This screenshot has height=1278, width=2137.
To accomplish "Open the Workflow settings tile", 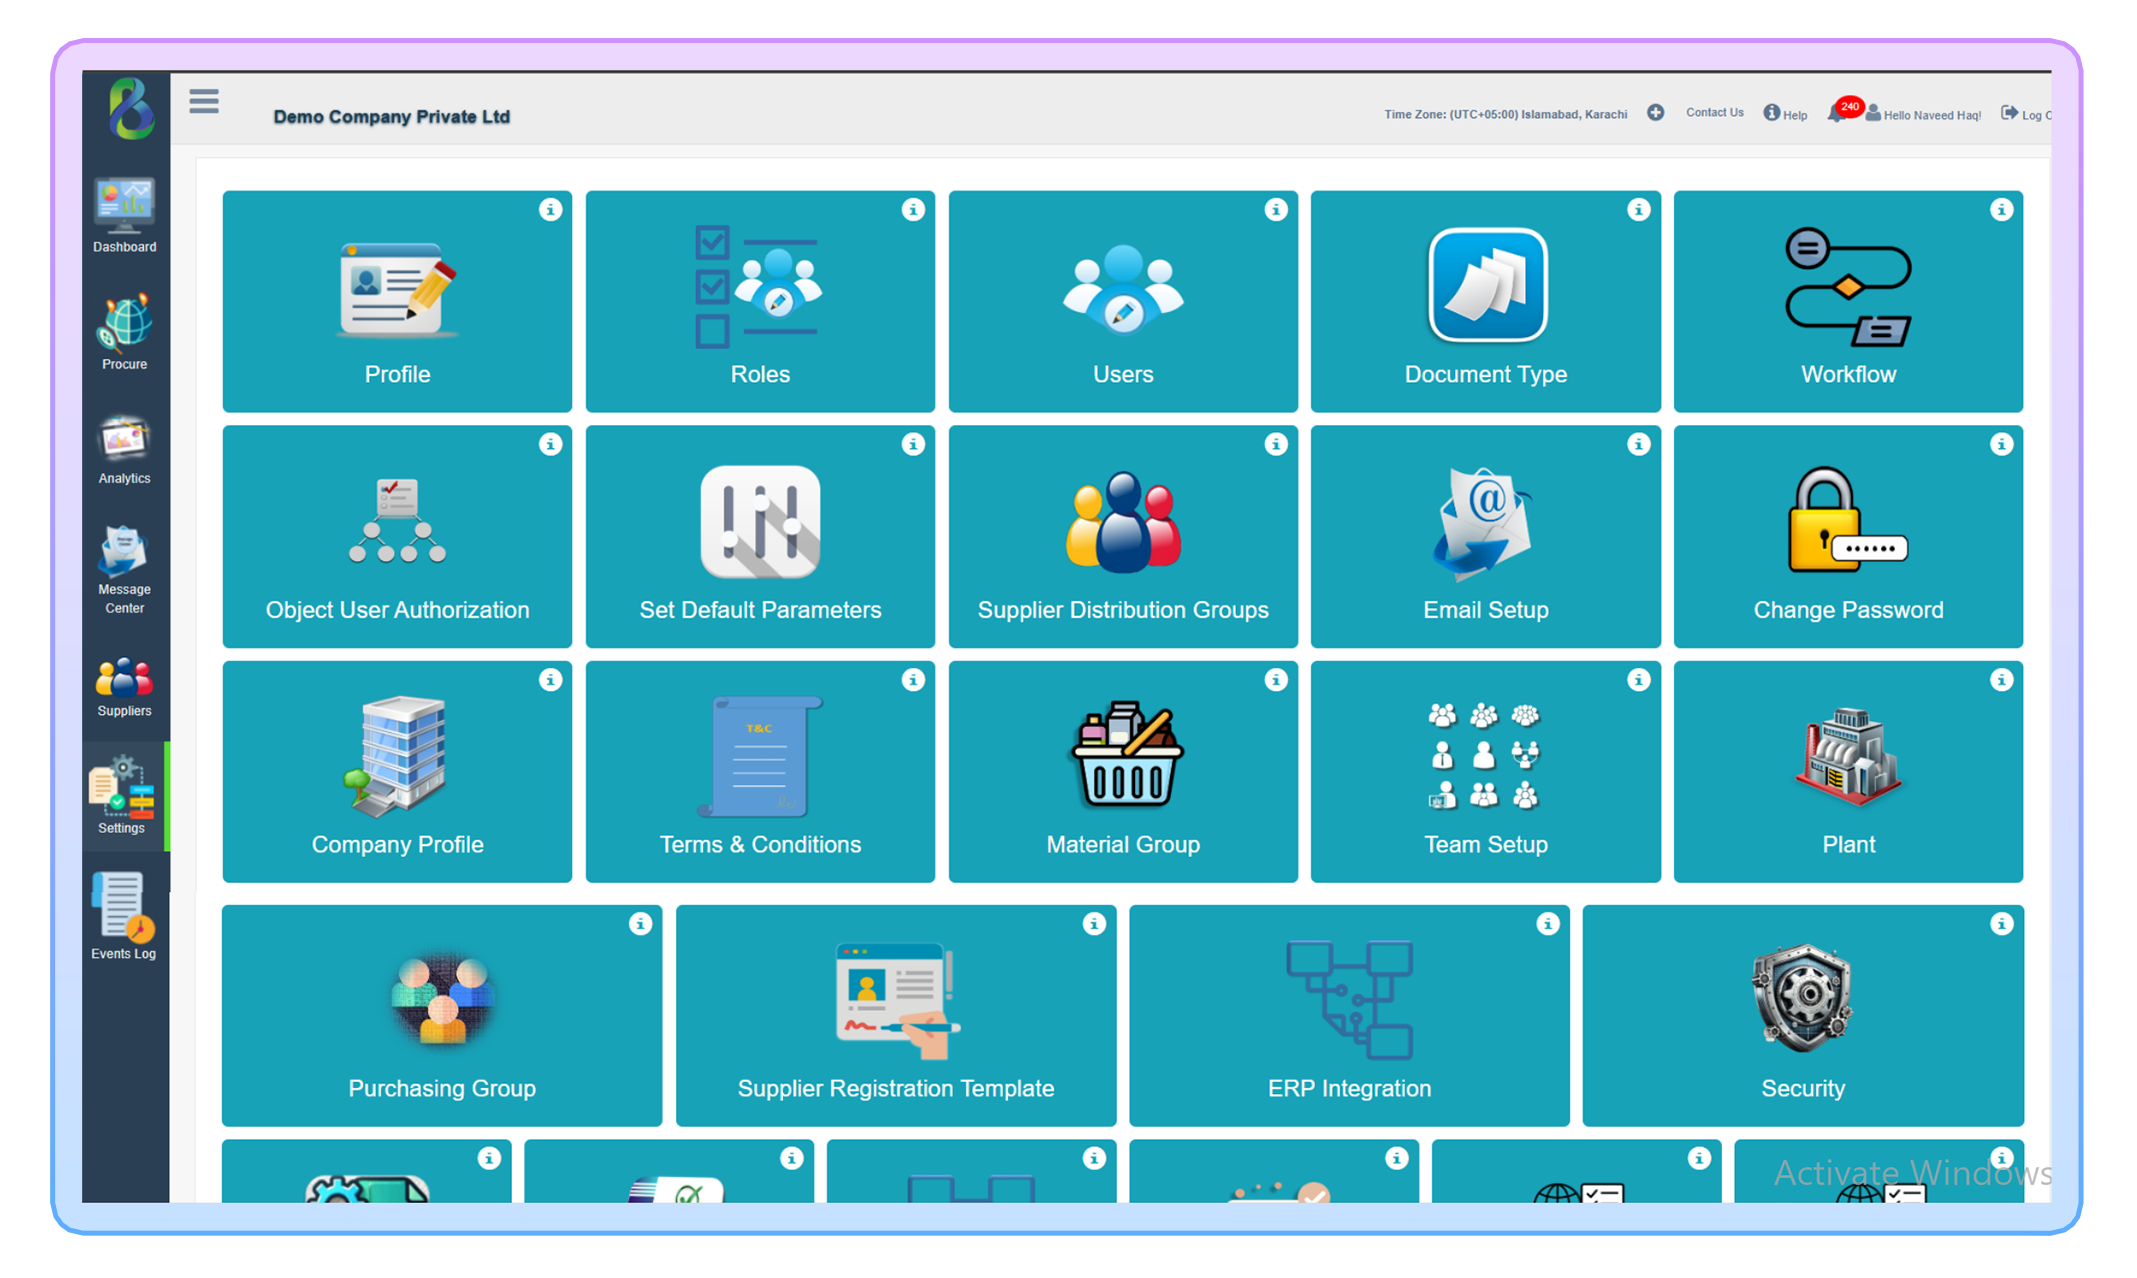I will [x=1847, y=301].
